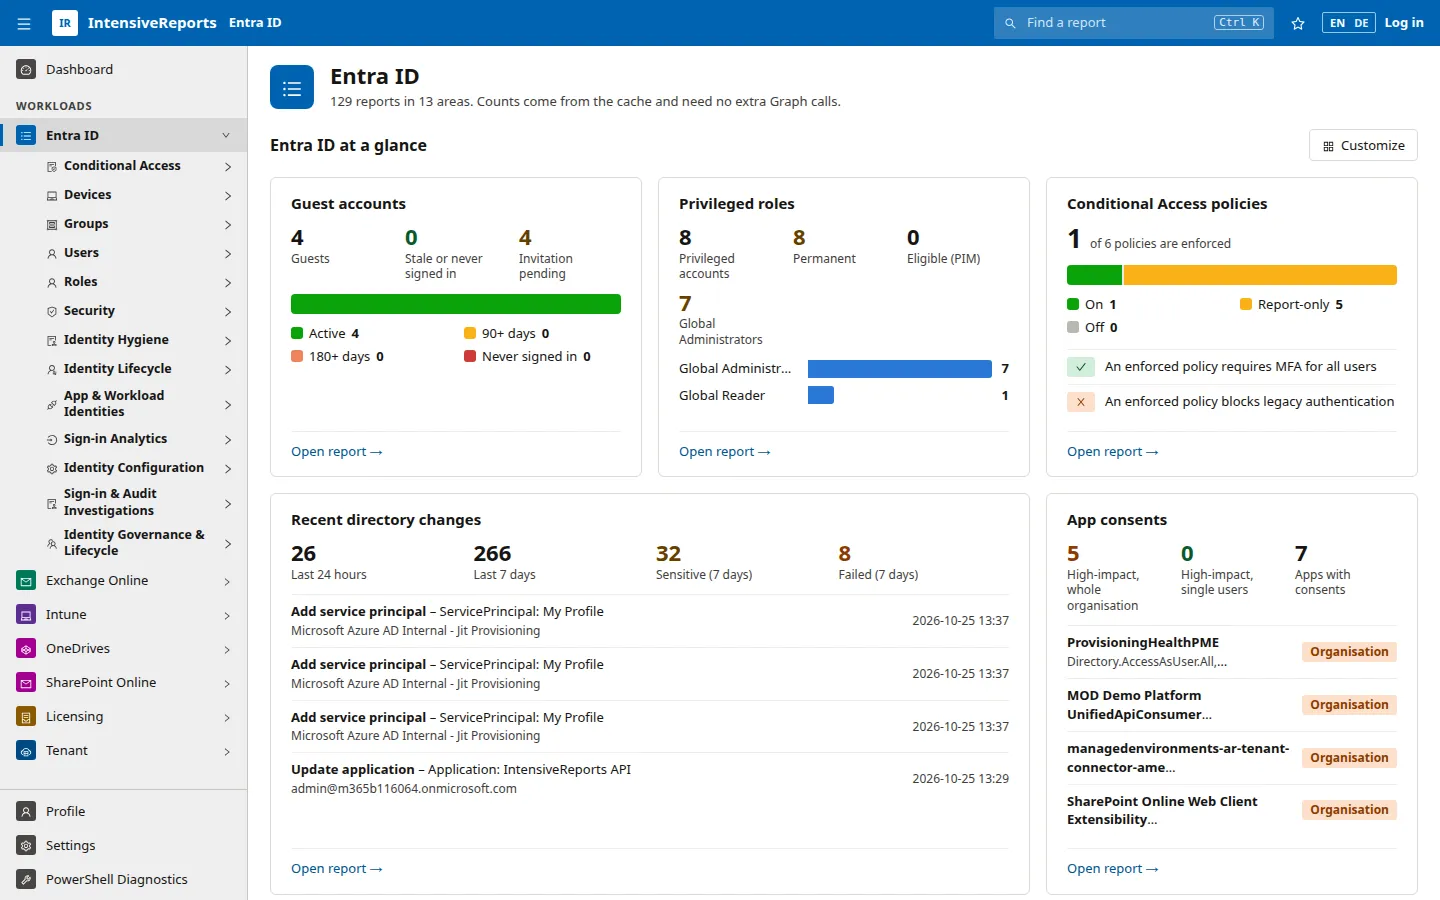Click the Global Administrator role bar
The width and height of the screenshot is (1440, 900).
click(x=900, y=369)
